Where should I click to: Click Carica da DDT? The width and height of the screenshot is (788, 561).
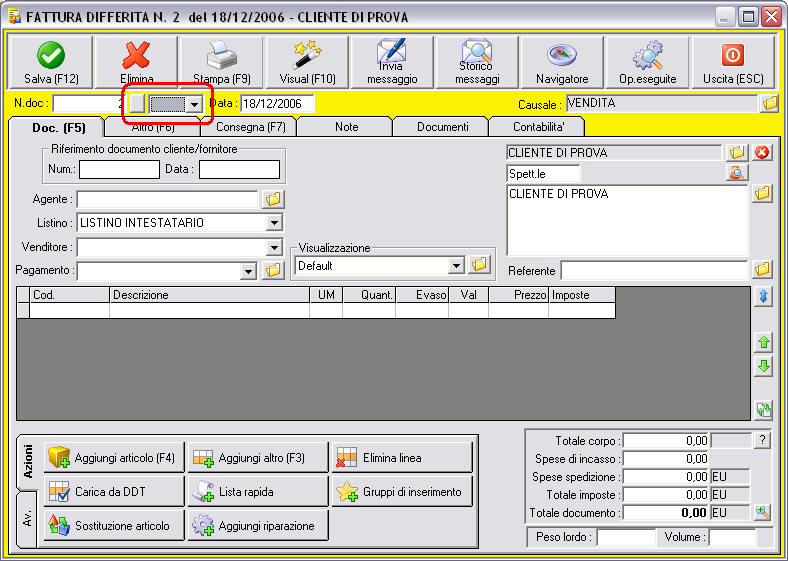pos(114,491)
